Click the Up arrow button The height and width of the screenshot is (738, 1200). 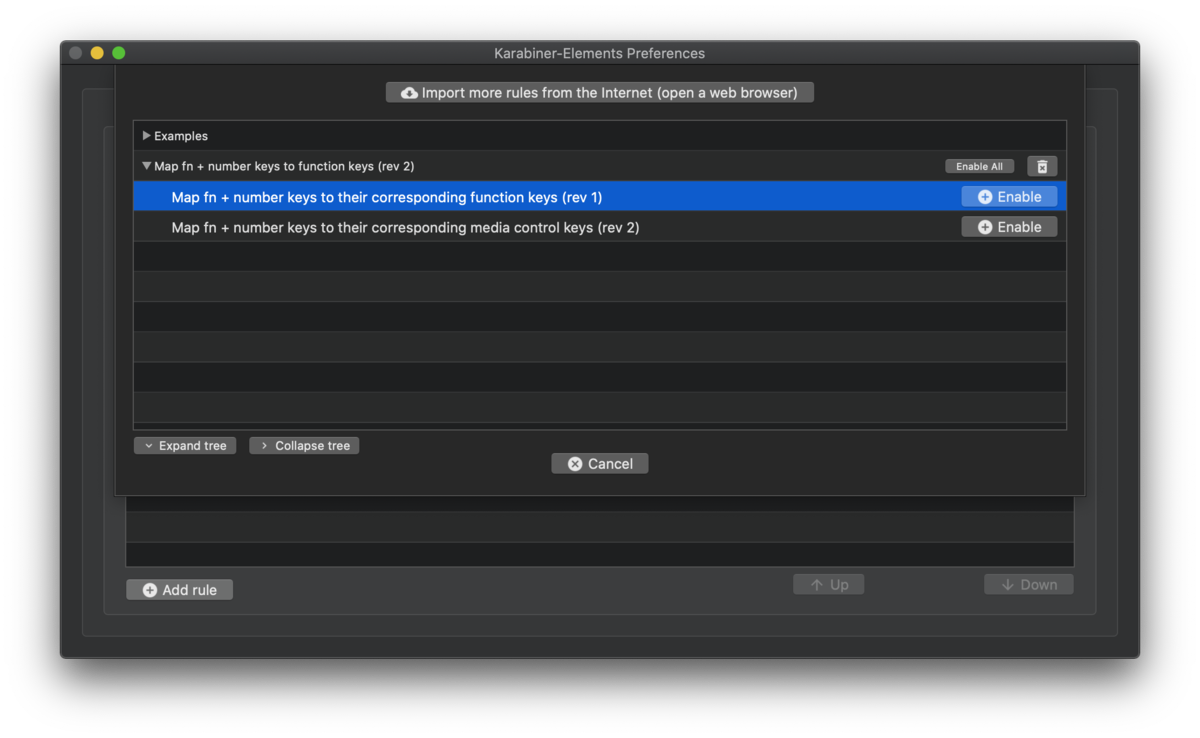[829, 584]
